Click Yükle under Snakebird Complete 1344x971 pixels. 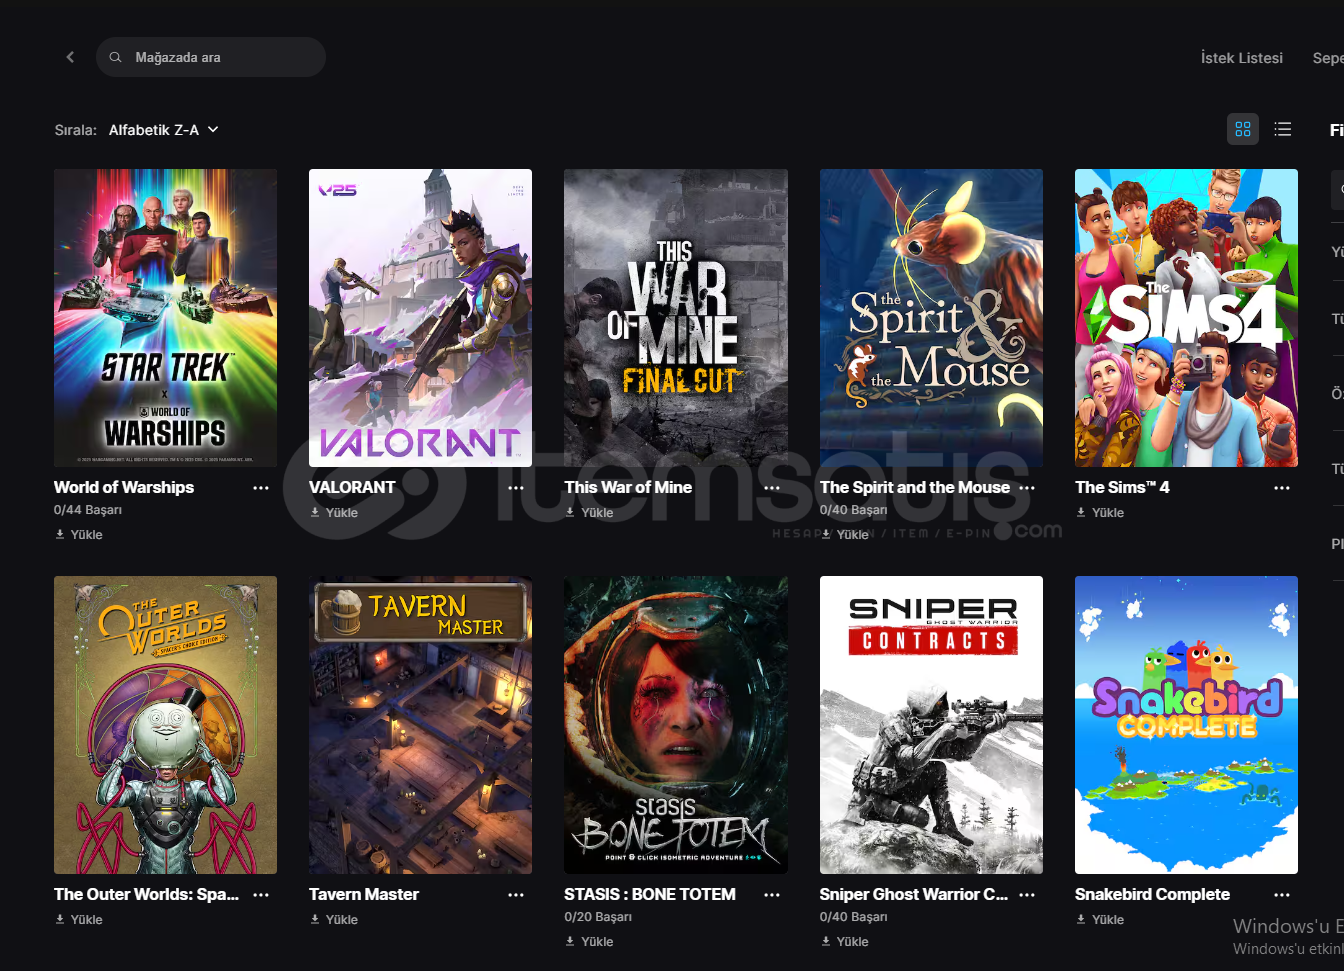tap(1100, 919)
